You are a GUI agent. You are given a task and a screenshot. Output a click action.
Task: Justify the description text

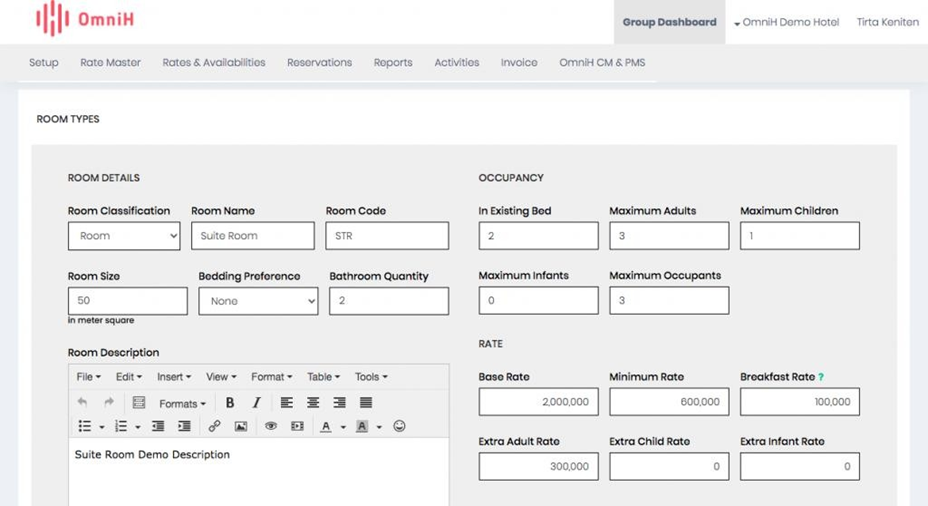366,402
